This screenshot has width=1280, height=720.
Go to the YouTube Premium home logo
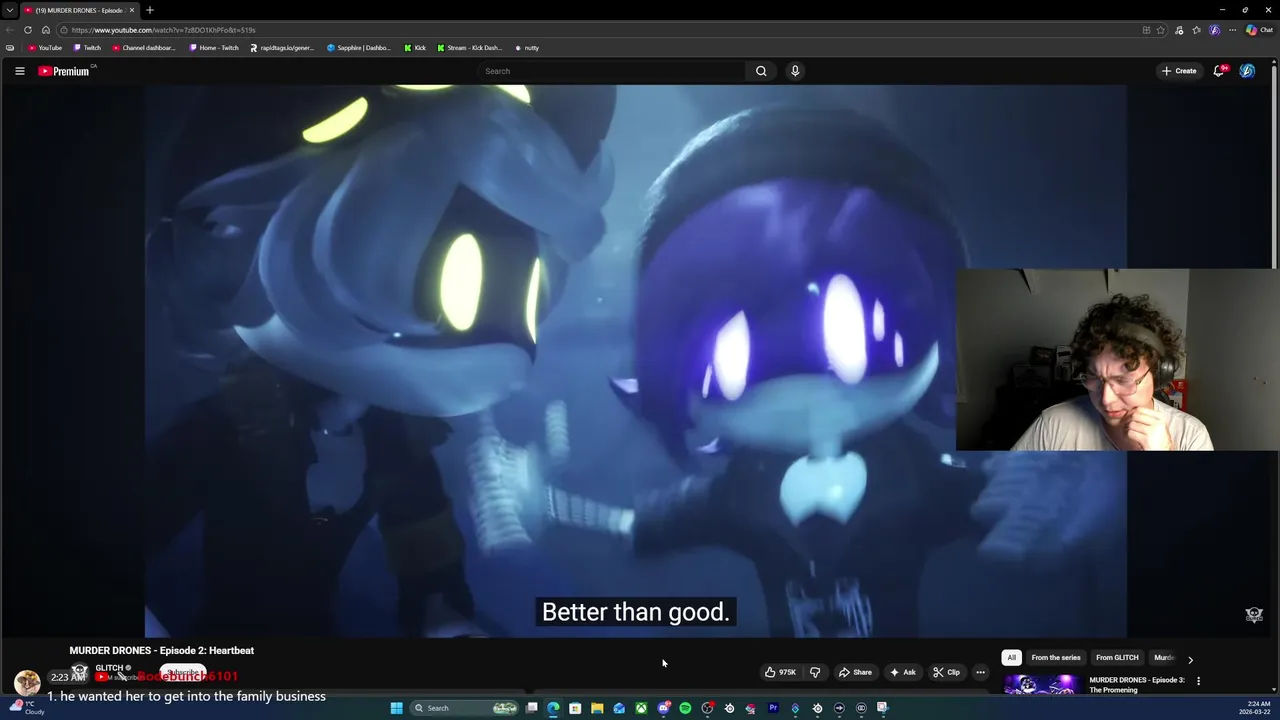click(x=64, y=71)
